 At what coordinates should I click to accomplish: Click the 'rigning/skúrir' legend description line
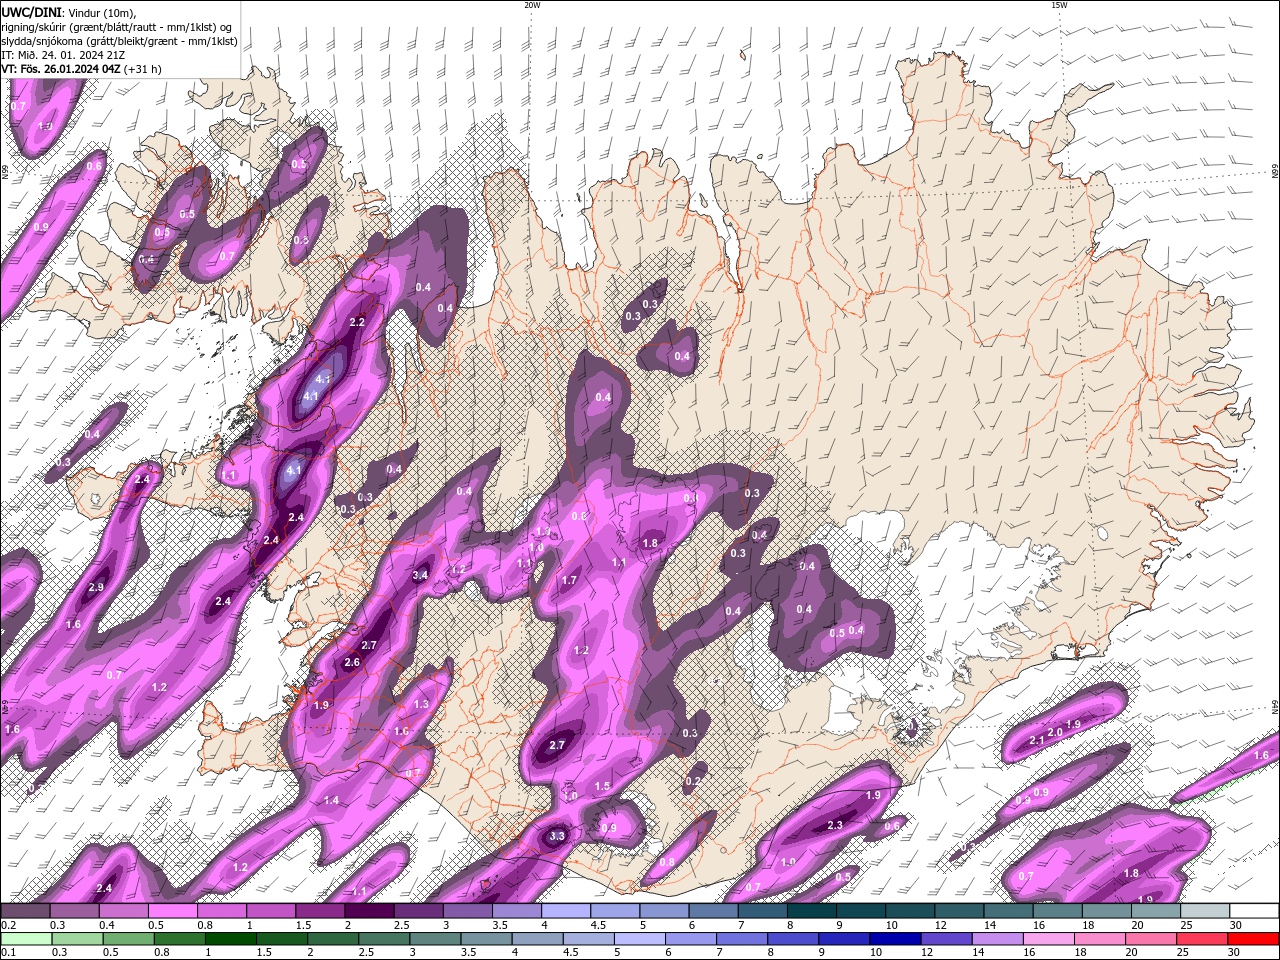tap(117, 27)
